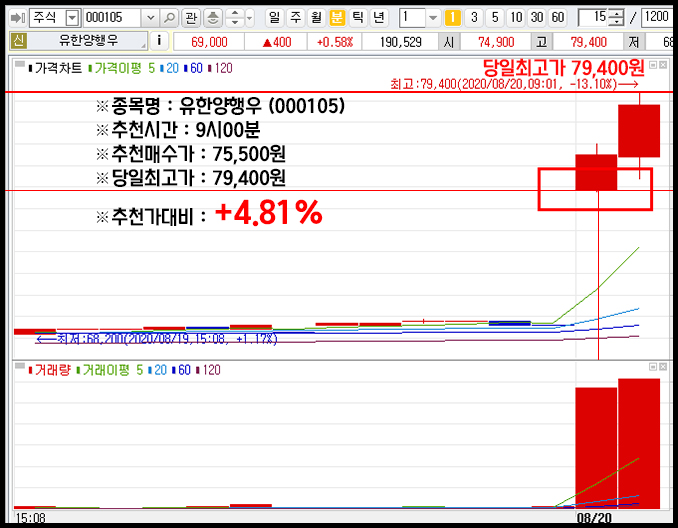Click the price change ▲400
The width and height of the screenshot is (678, 528).
tap(276, 42)
